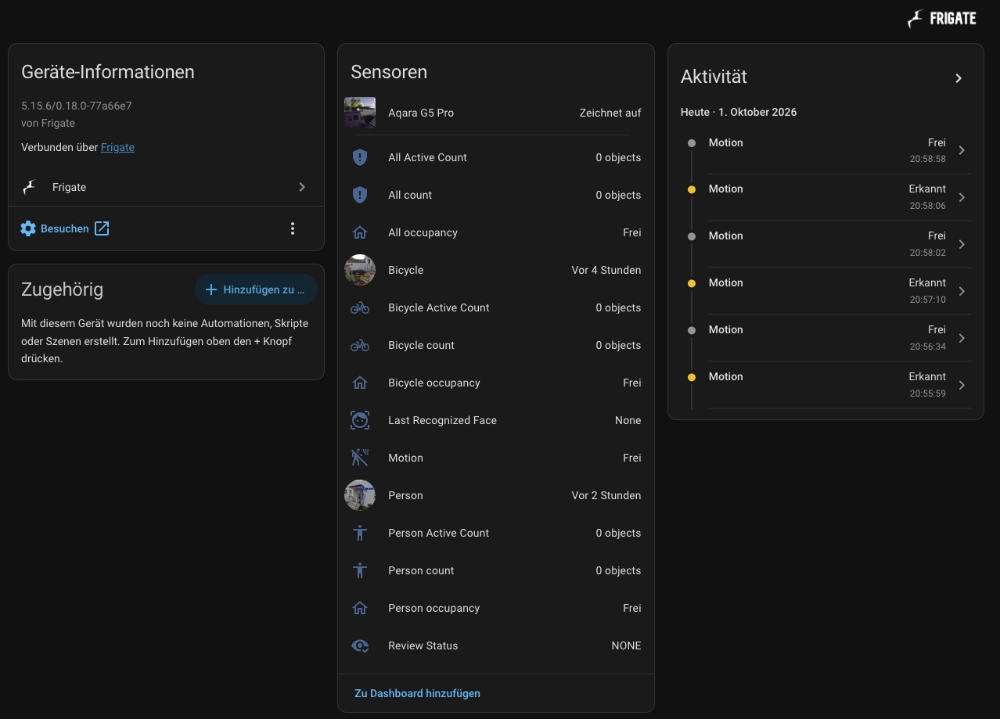Click the Frigate logo at top right
The width and height of the screenshot is (1000, 719).
pos(941,19)
